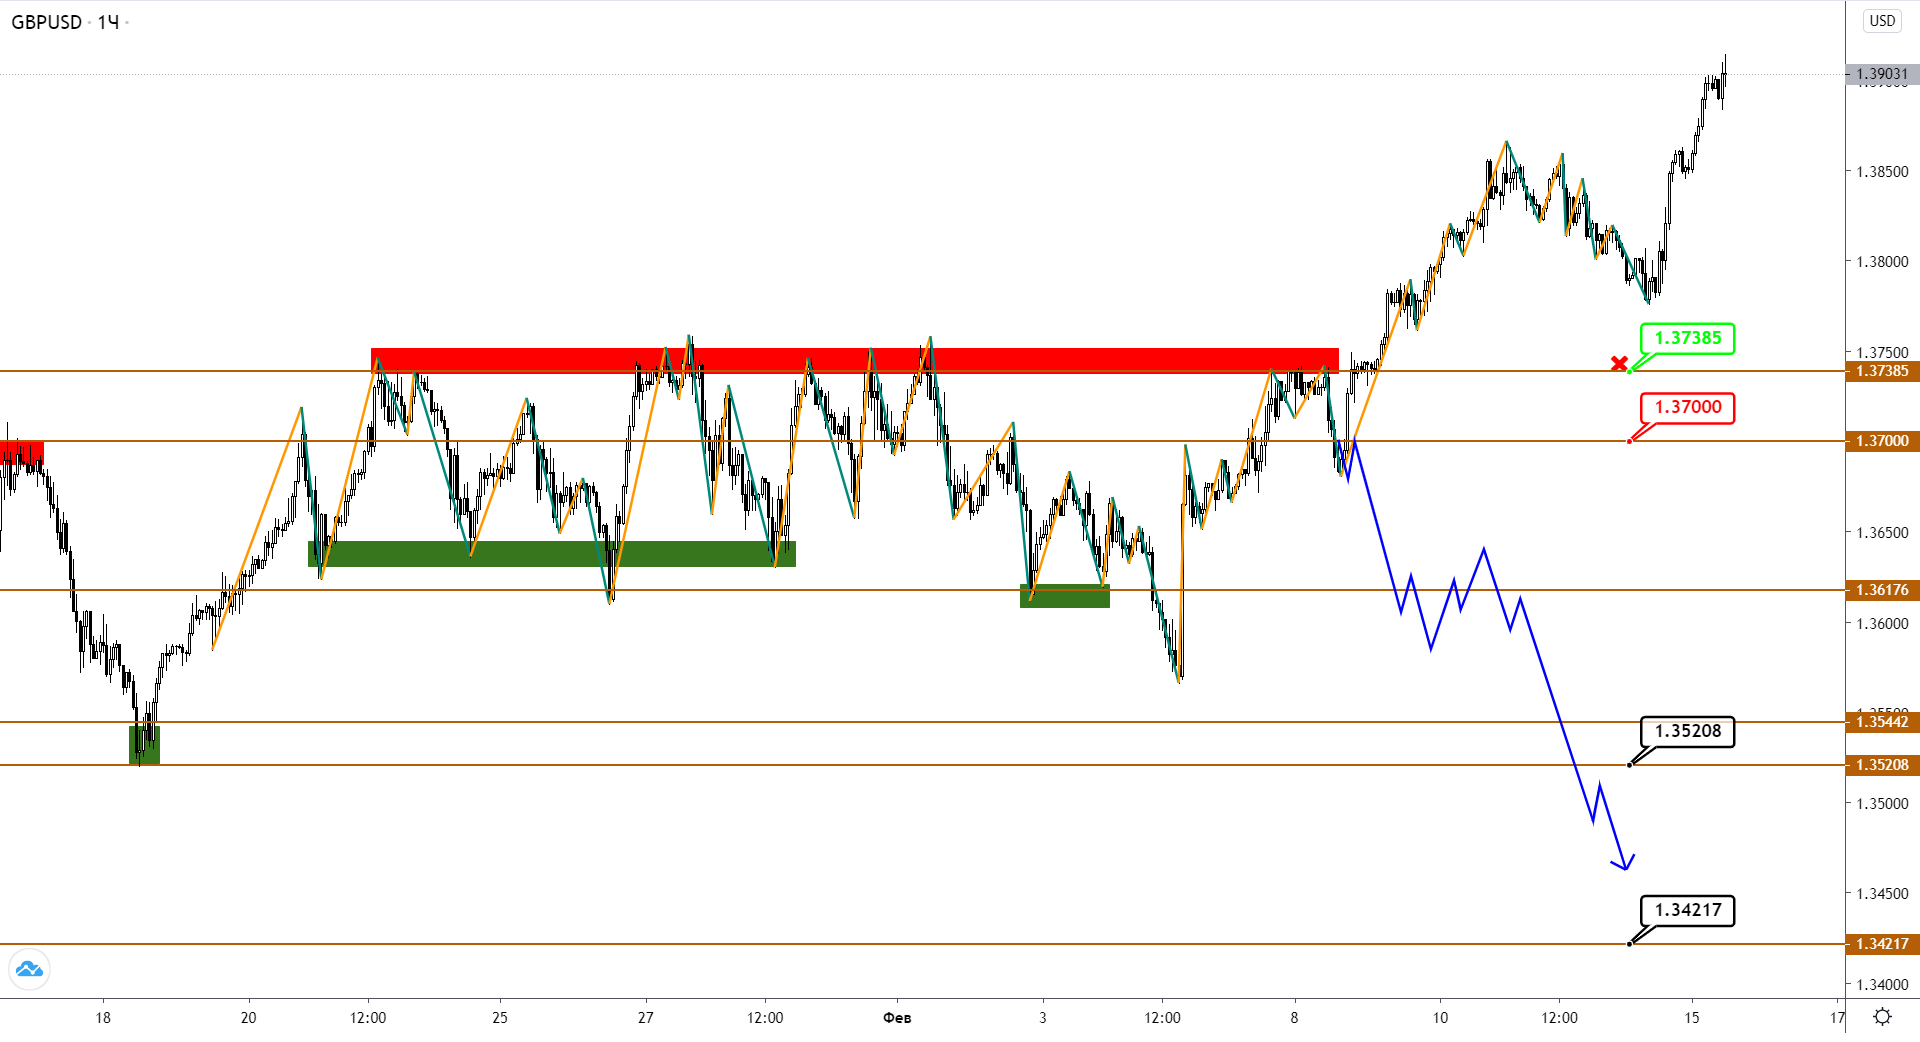
Task: Select the small green box at 1.35208 low
Action: click(144, 745)
